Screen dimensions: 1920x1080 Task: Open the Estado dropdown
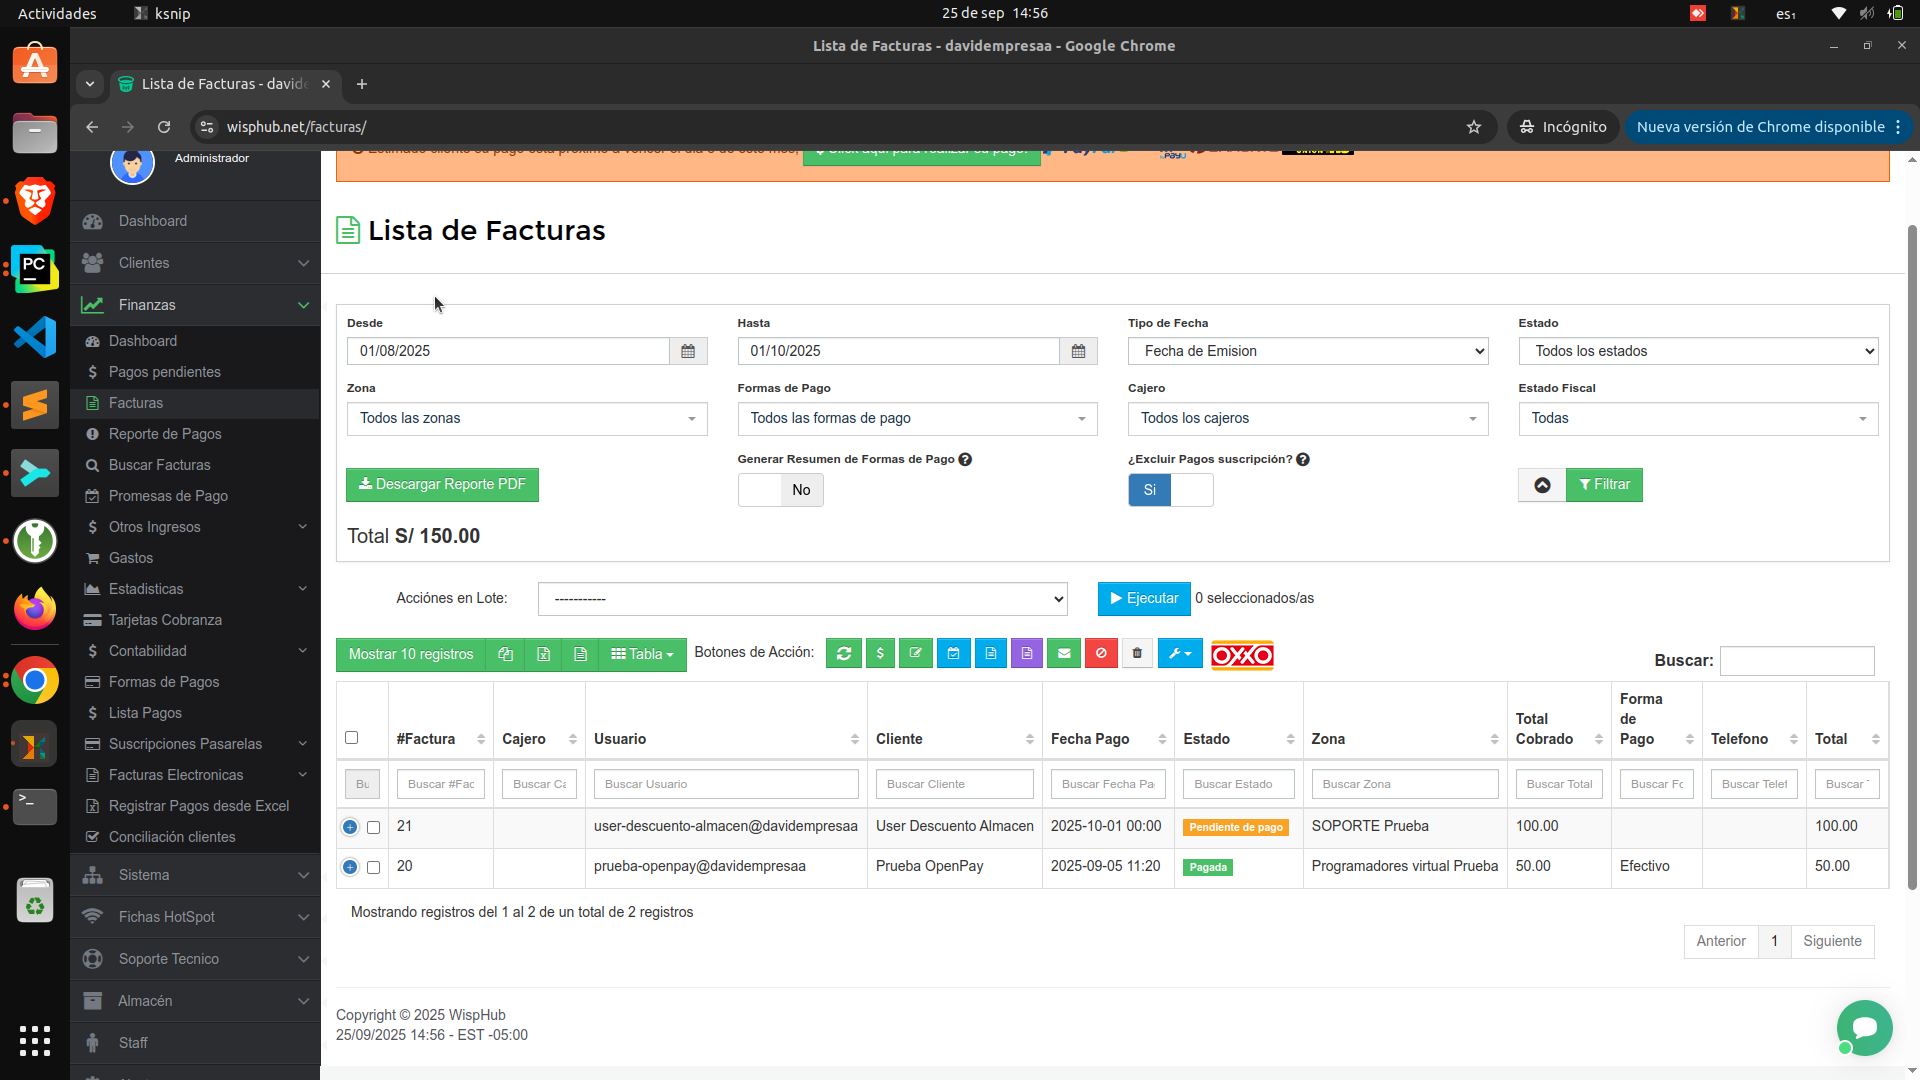[1697, 351]
